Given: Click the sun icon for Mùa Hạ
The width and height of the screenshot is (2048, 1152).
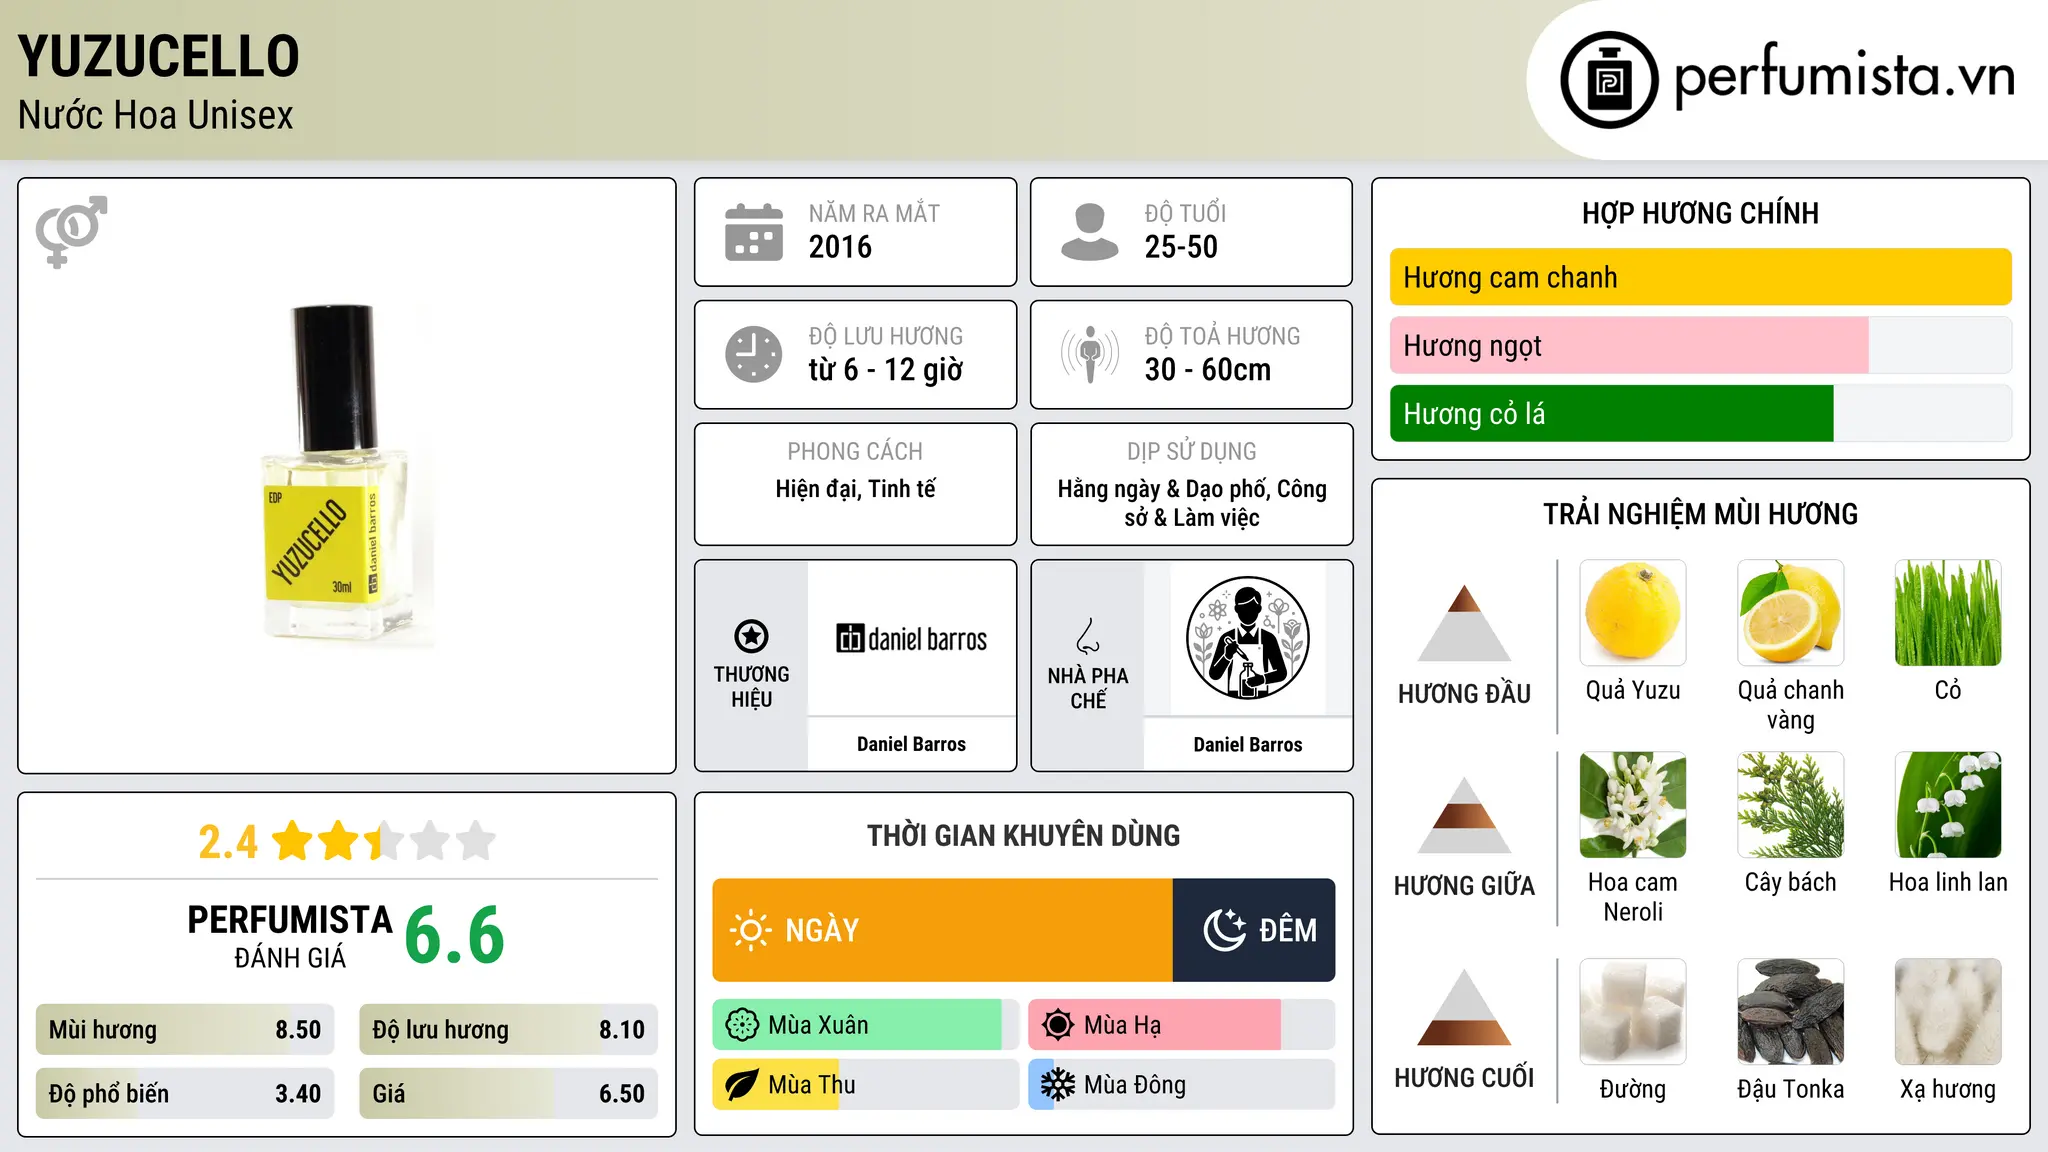Looking at the screenshot, I should [1058, 1025].
